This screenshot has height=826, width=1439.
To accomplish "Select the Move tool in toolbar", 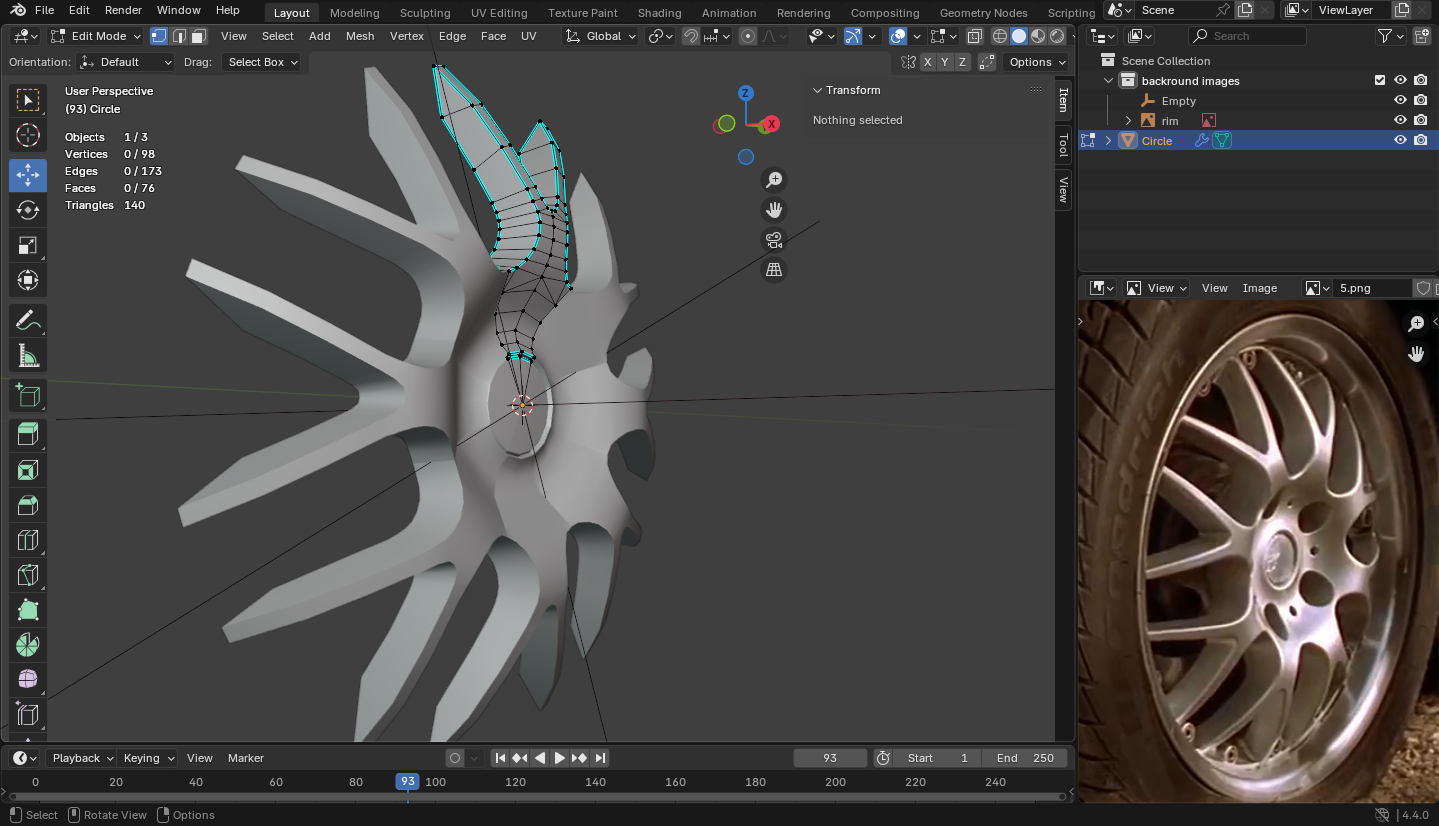I will 28,174.
